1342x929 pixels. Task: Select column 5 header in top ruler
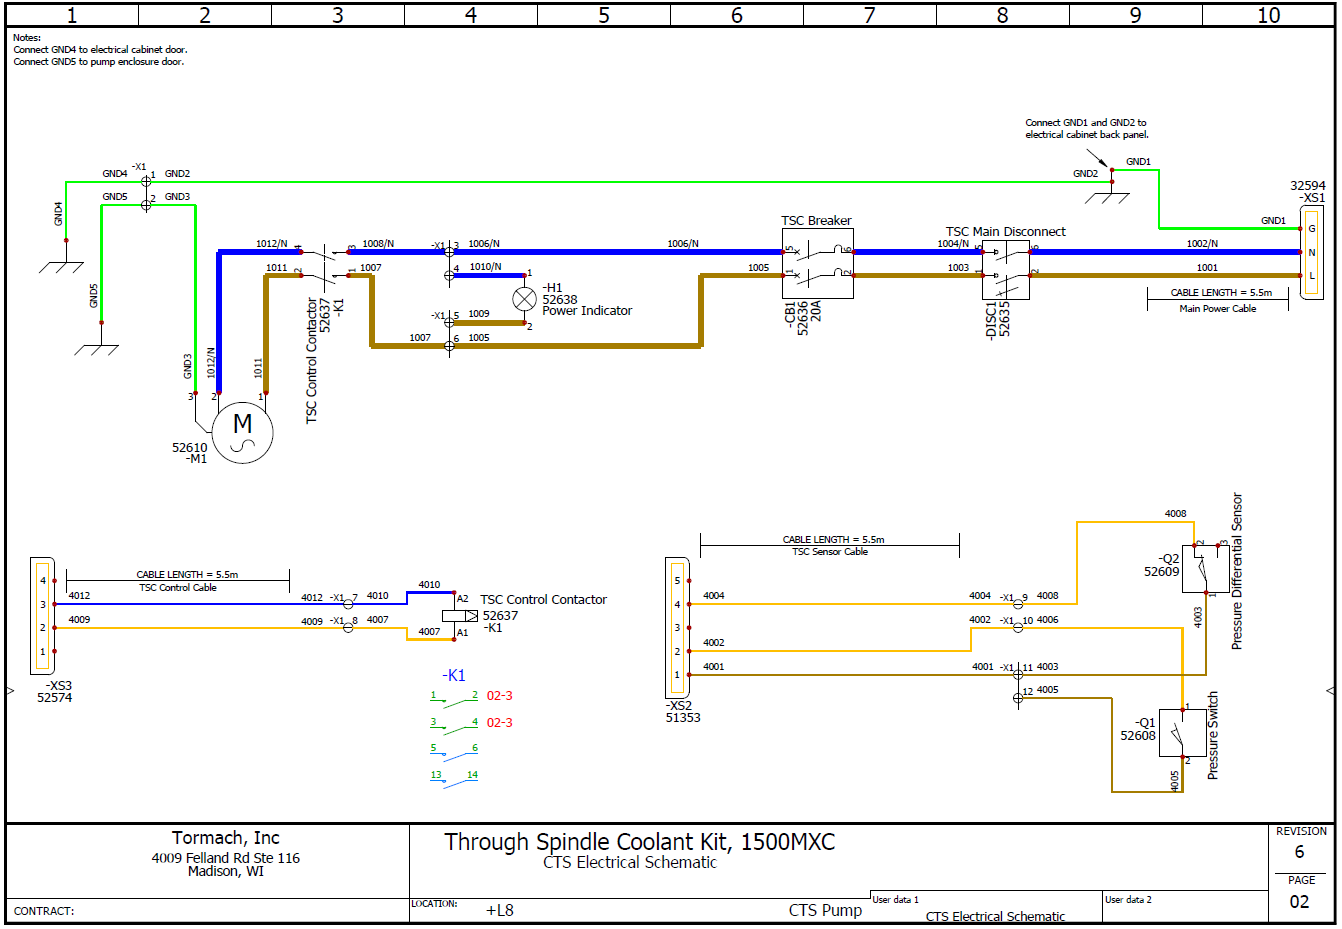click(603, 15)
